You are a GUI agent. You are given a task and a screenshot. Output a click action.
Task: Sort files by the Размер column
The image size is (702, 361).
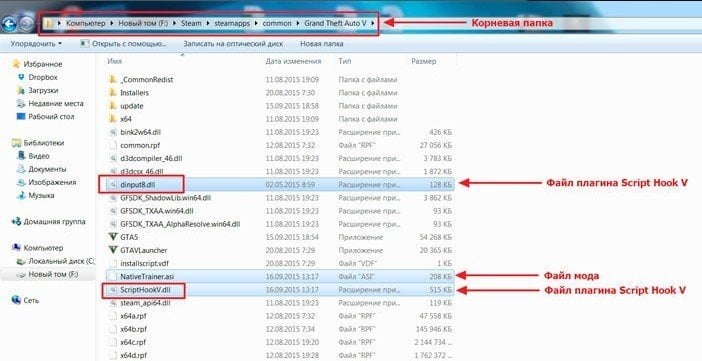423,61
